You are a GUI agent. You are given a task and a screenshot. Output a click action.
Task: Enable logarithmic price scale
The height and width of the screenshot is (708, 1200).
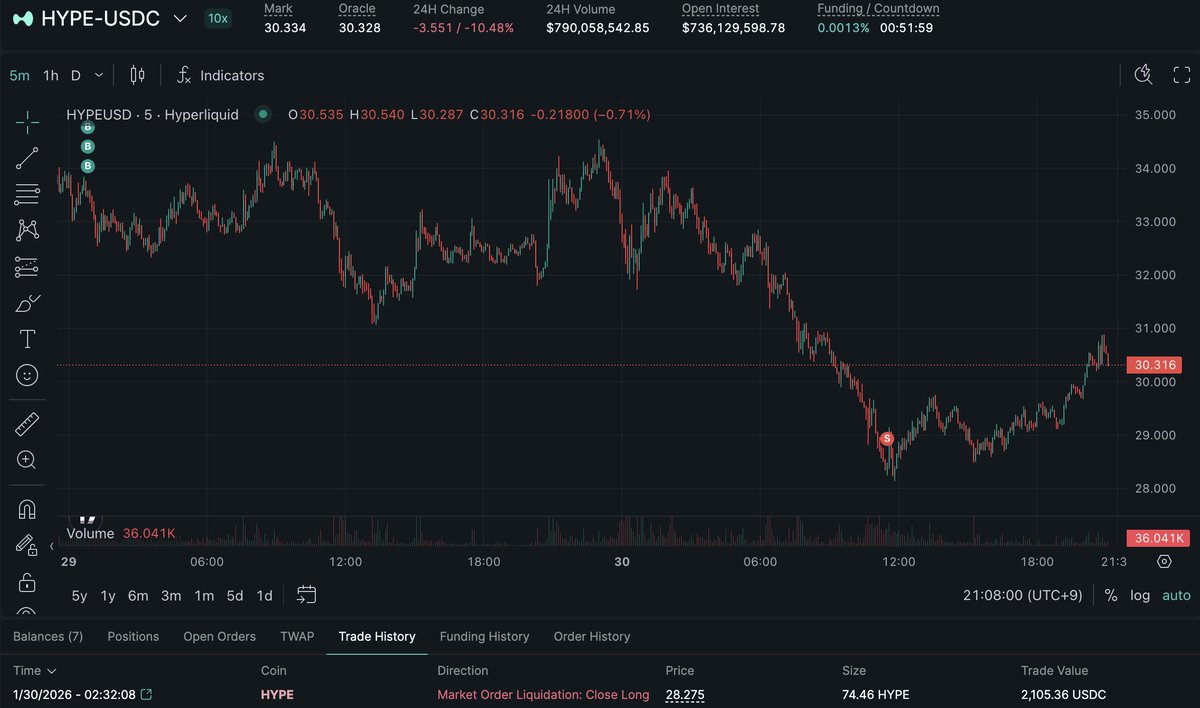1140,595
